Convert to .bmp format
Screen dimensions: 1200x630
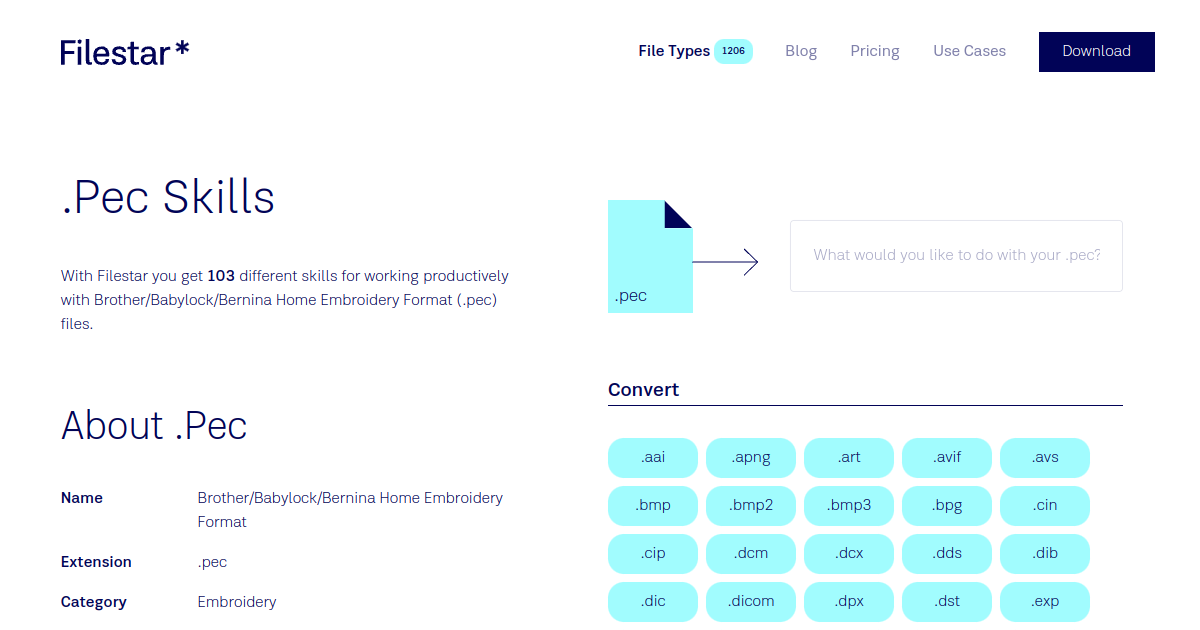coord(652,505)
